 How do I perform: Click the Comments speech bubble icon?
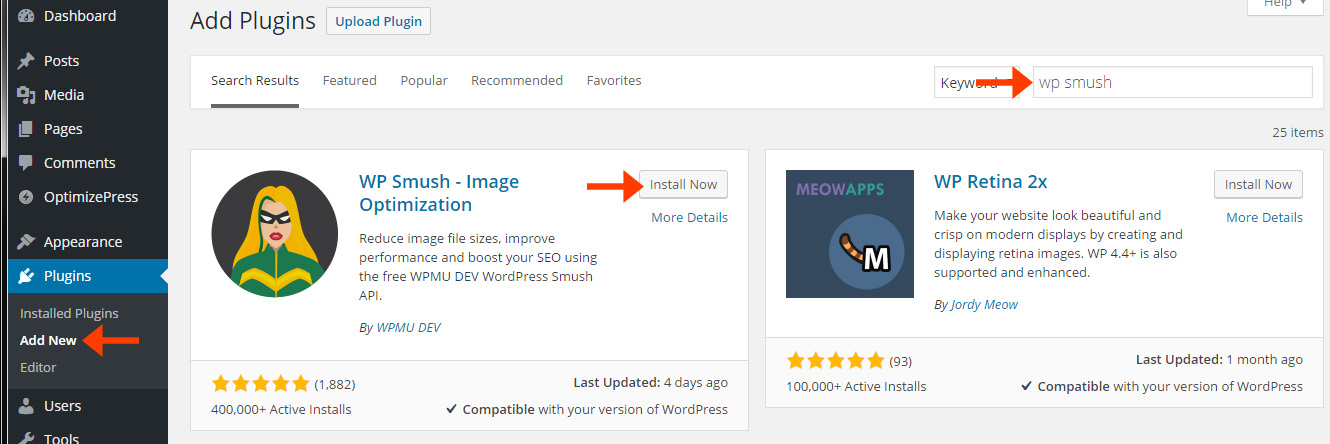[26, 163]
